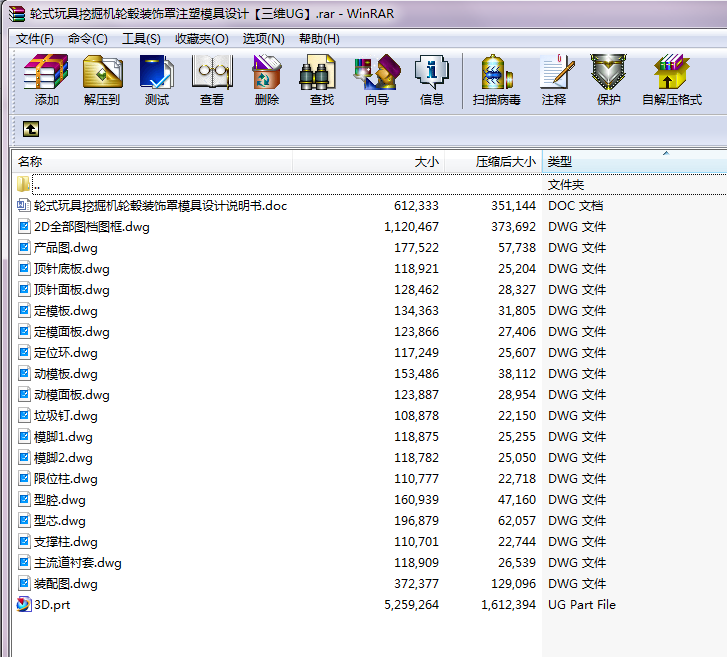Sort by Packed Size (压缩后大小) column header
The width and height of the screenshot is (727, 657).
(493, 161)
